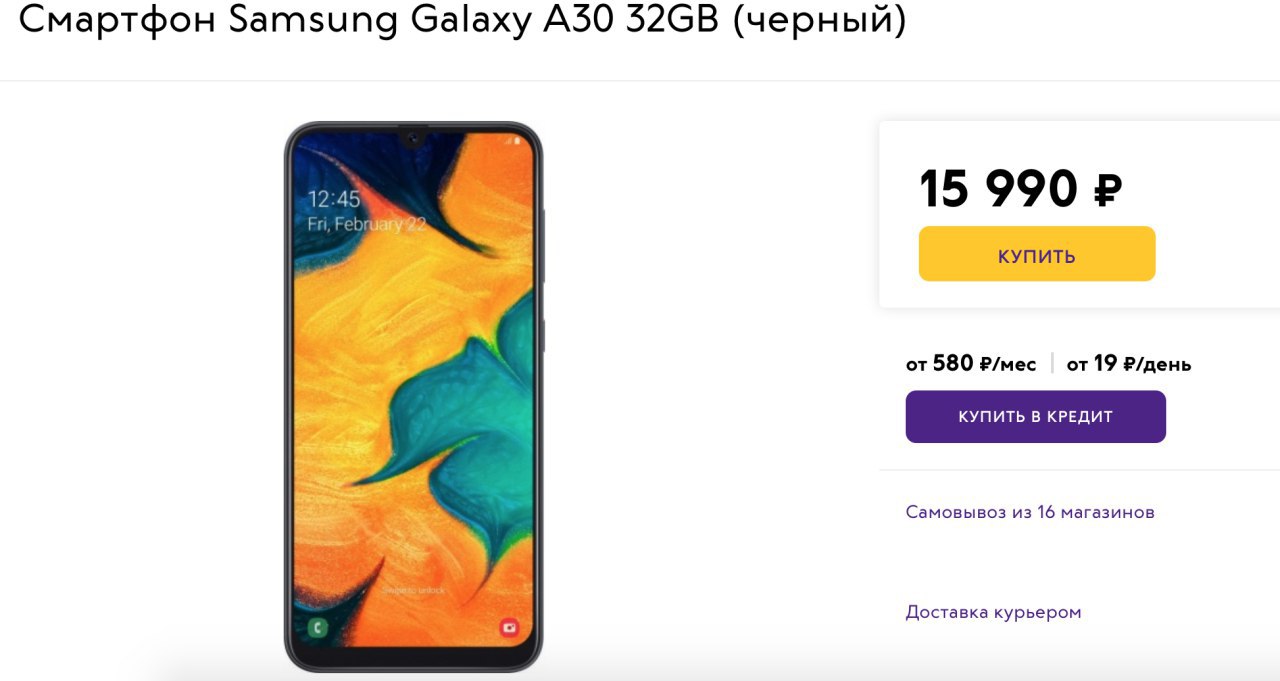This screenshot has width=1280, height=681.
Task: Open the Galaxy A30 product photo
Action: [x=414, y=397]
